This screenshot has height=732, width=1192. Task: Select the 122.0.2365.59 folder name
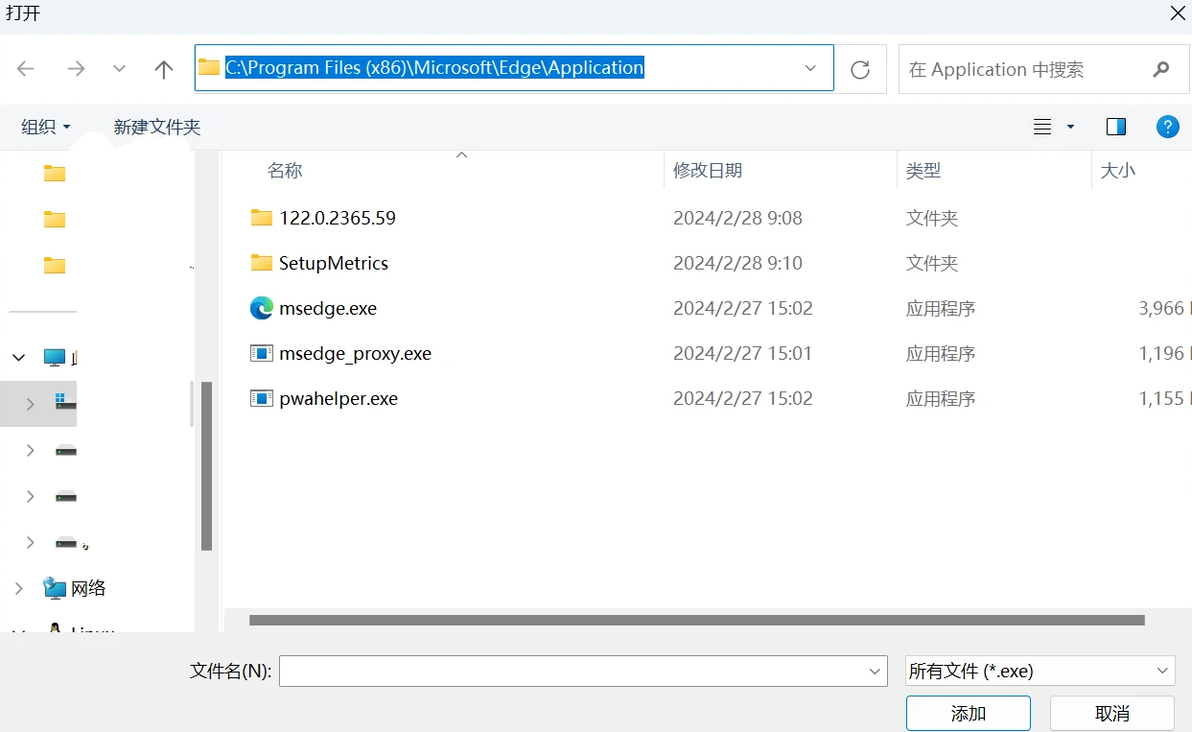point(338,218)
